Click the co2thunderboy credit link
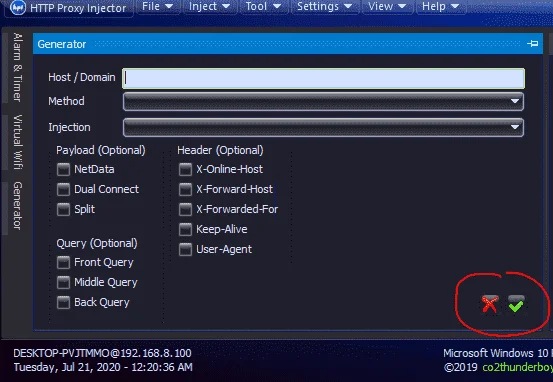 [517, 368]
